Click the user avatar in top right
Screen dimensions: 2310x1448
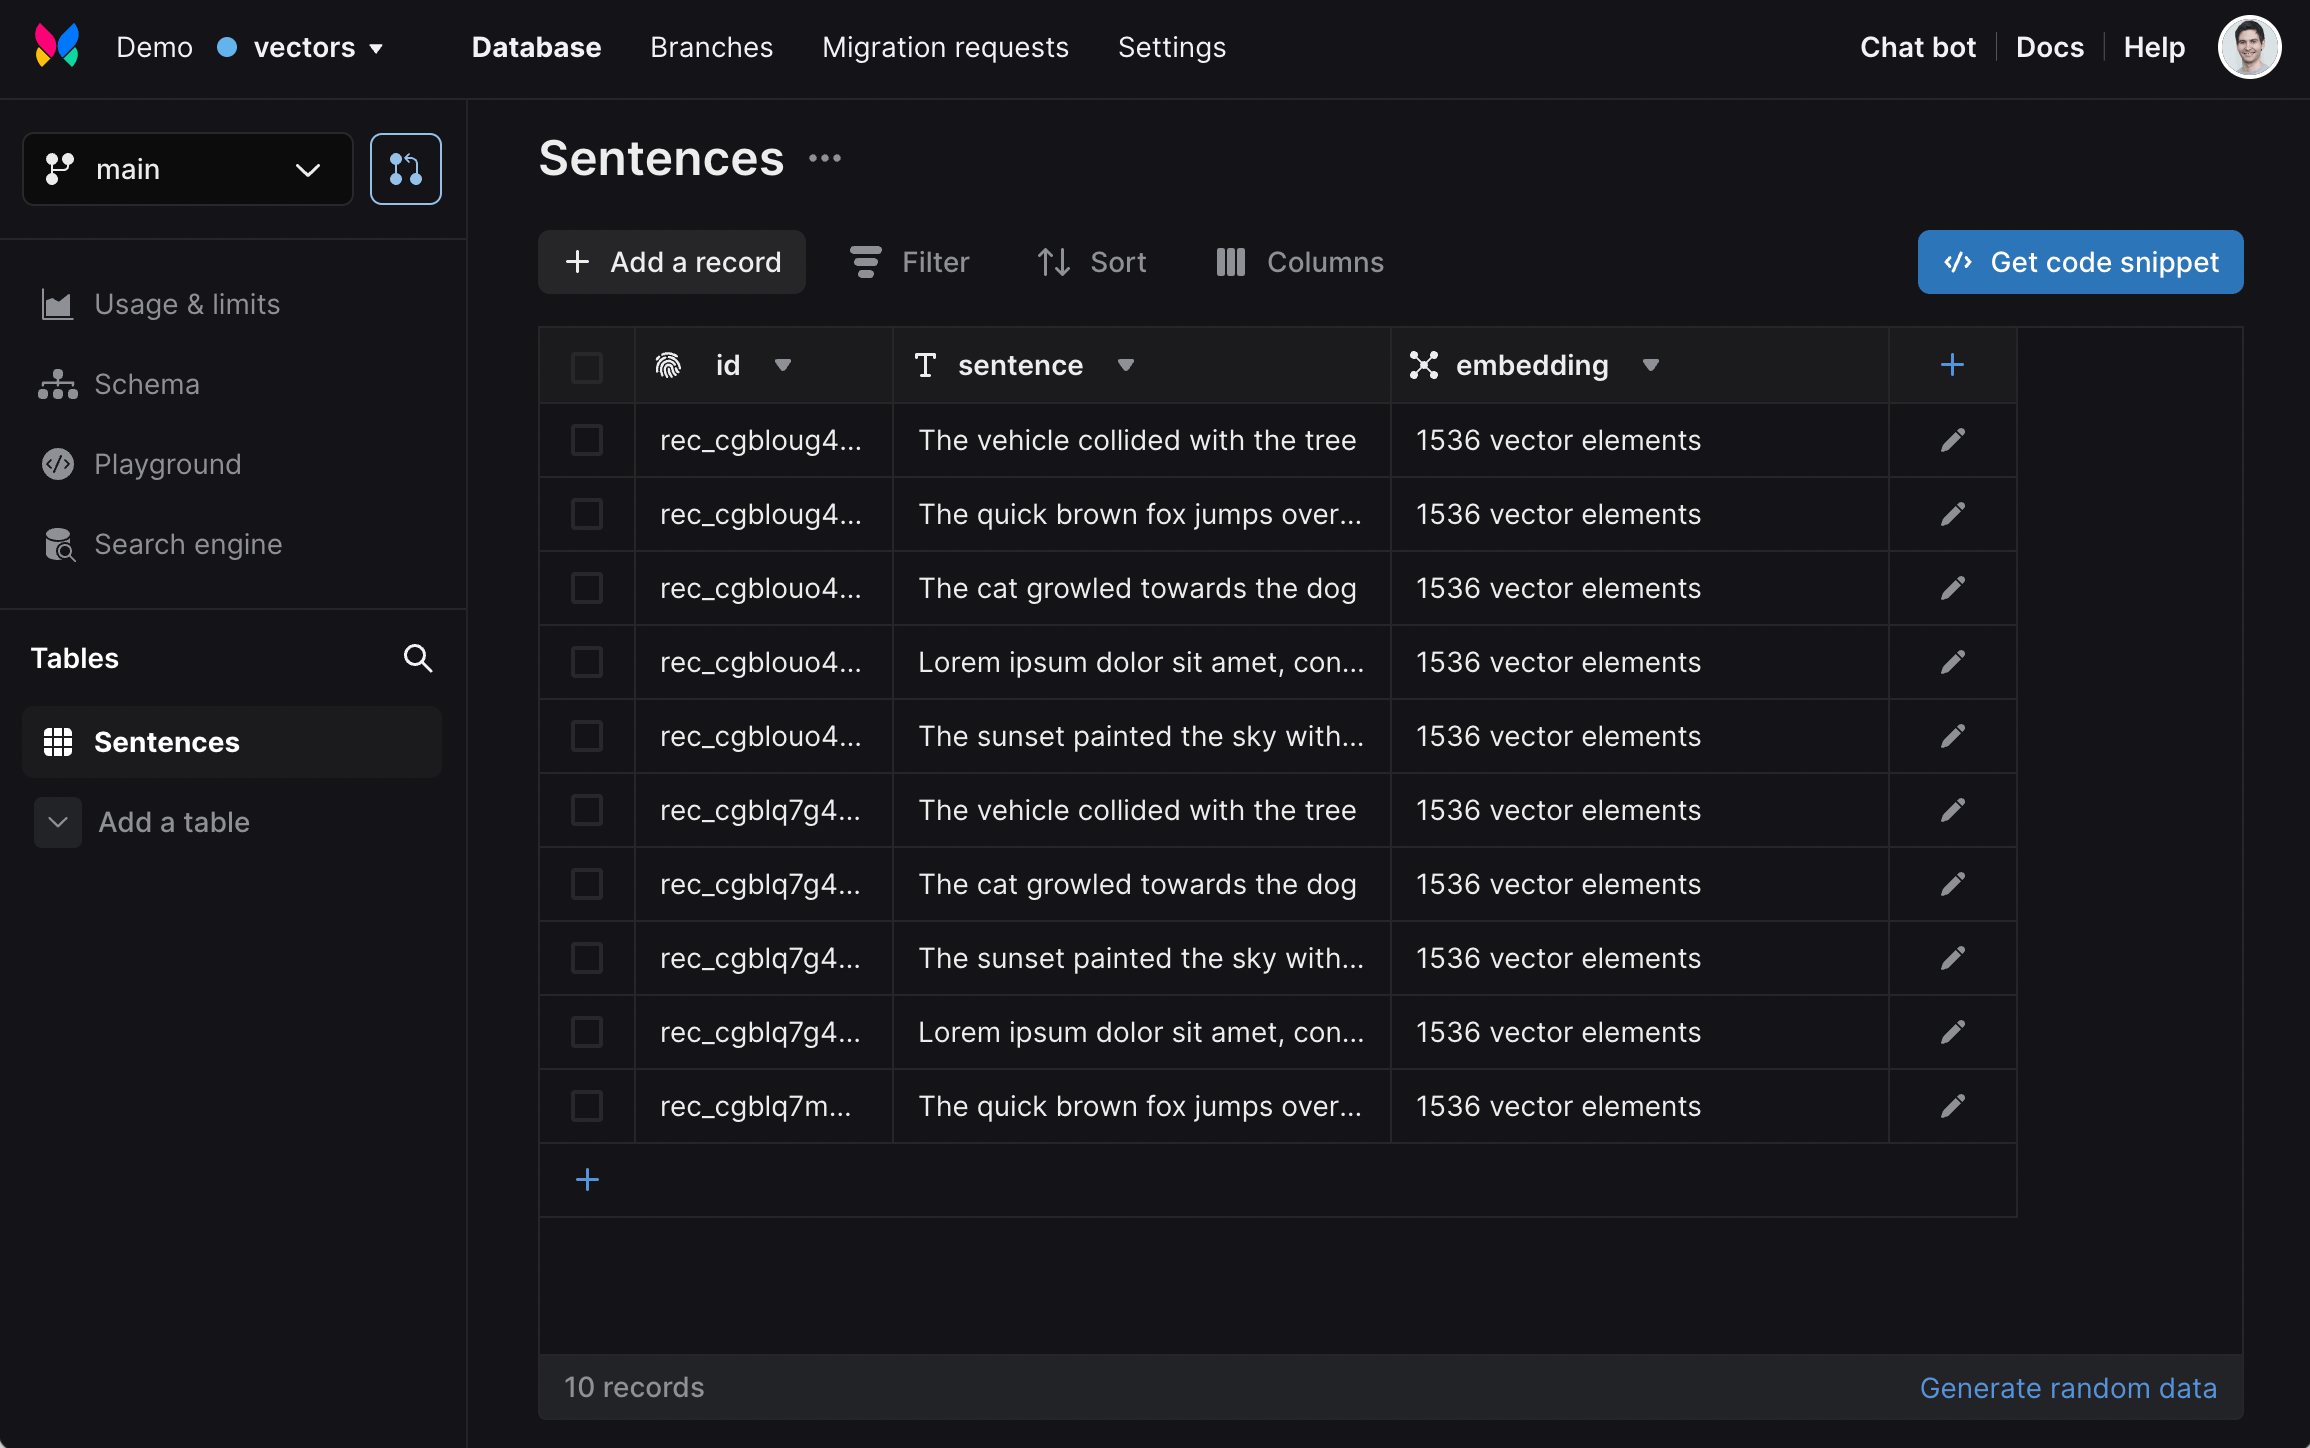click(2248, 47)
